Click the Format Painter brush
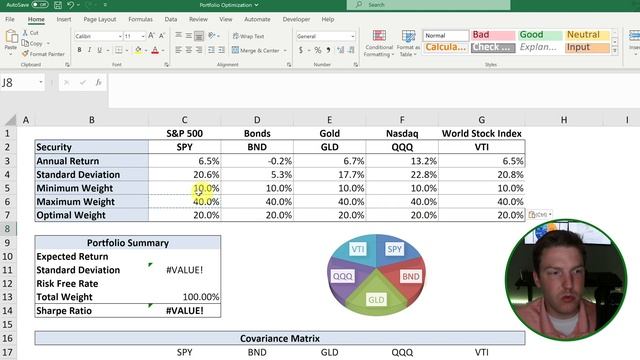The height and width of the screenshot is (360, 640). tap(25, 53)
